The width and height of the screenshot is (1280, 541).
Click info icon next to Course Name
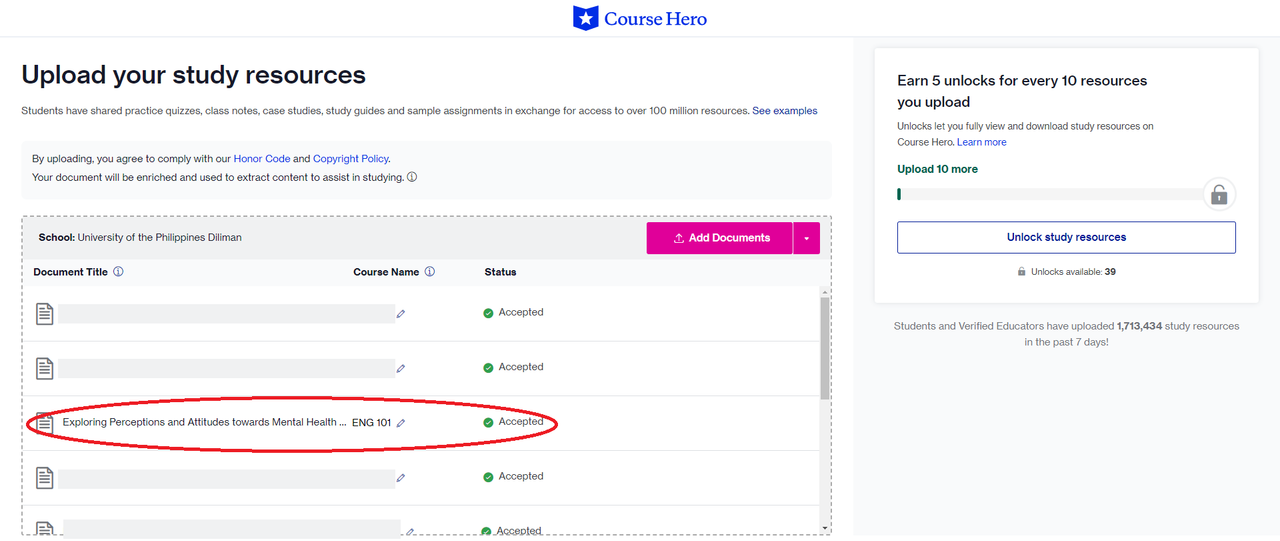click(x=430, y=272)
